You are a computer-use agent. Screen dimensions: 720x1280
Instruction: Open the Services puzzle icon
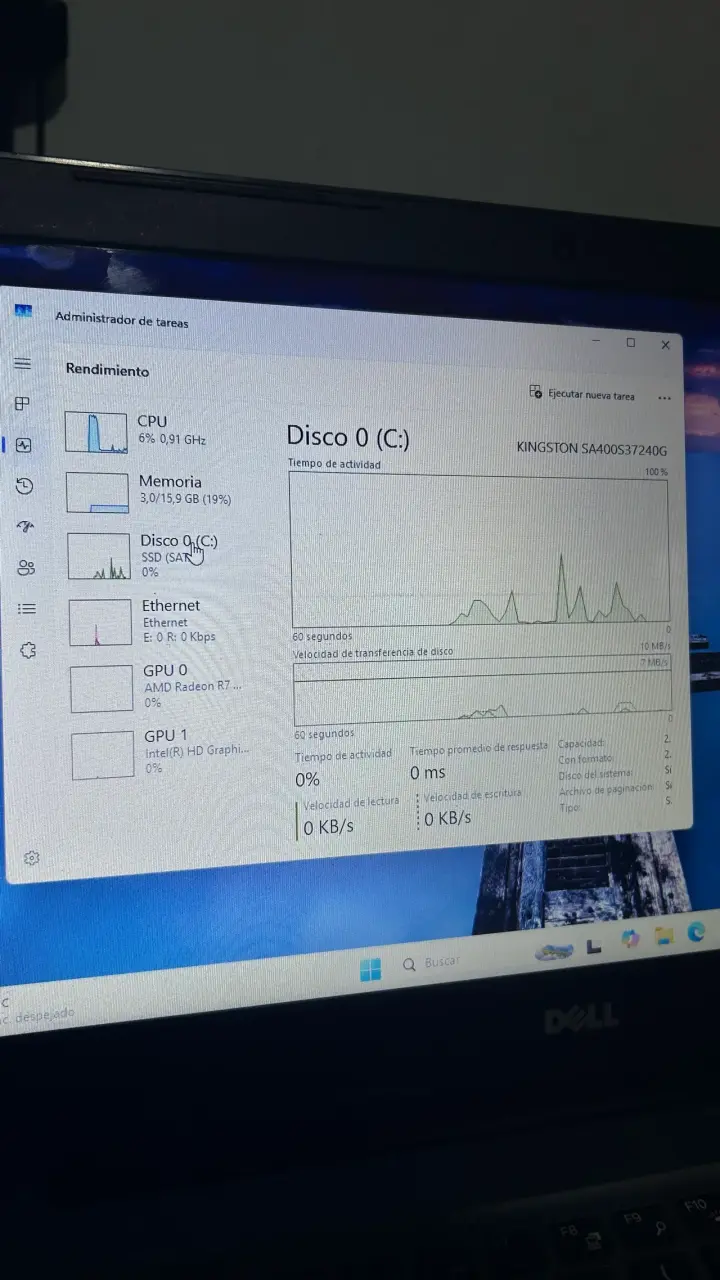(28, 650)
